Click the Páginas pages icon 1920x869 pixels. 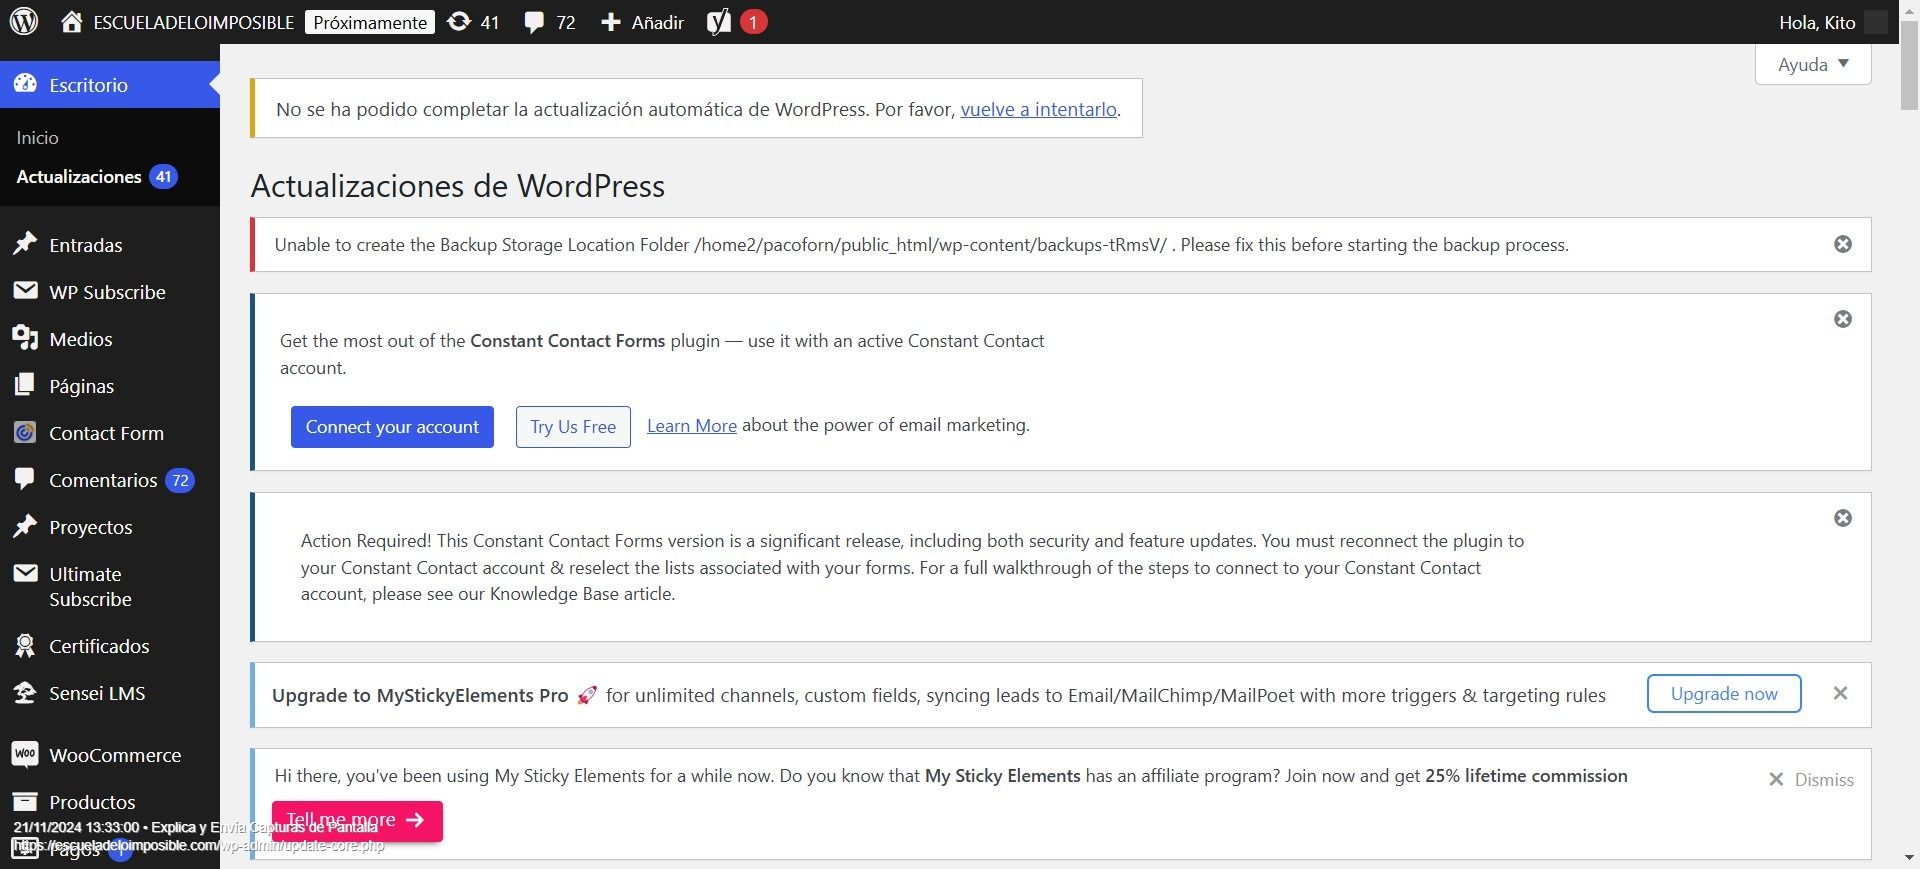coord(25,385)
